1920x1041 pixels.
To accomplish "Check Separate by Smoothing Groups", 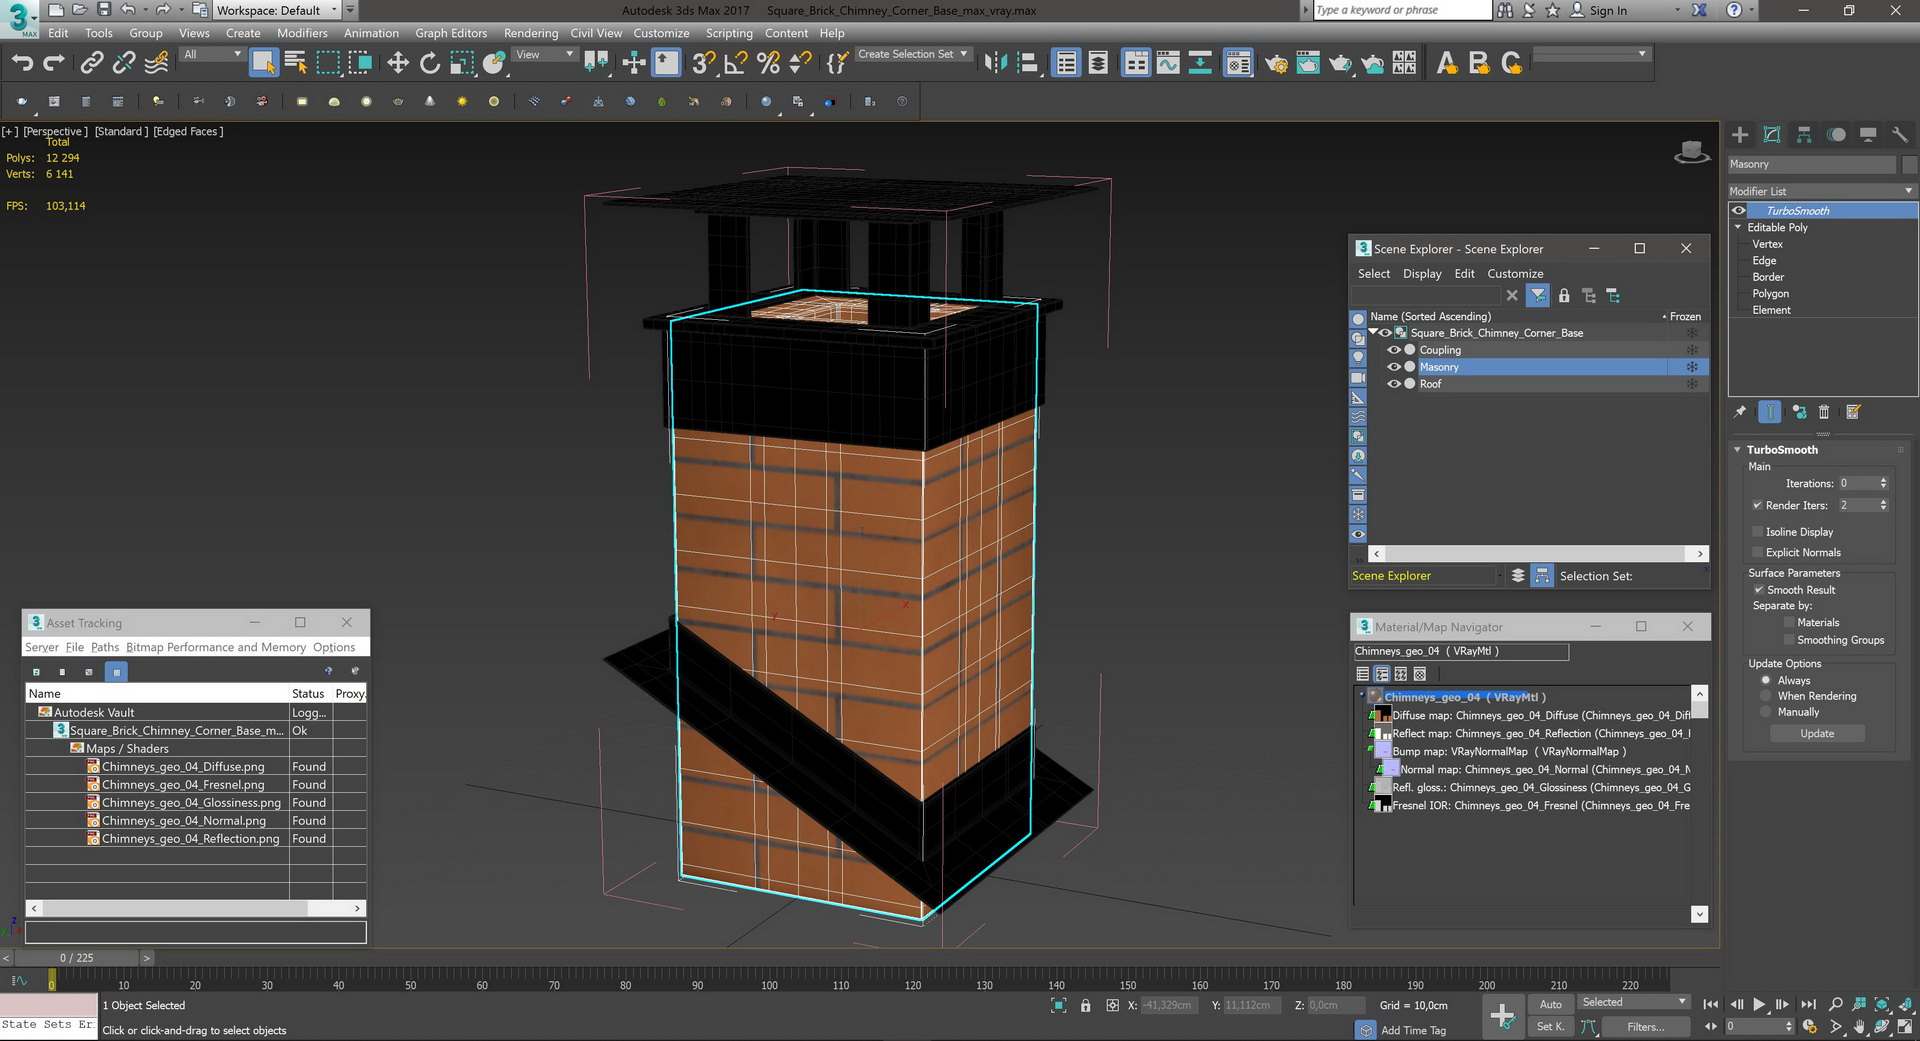I will 1789,640.
